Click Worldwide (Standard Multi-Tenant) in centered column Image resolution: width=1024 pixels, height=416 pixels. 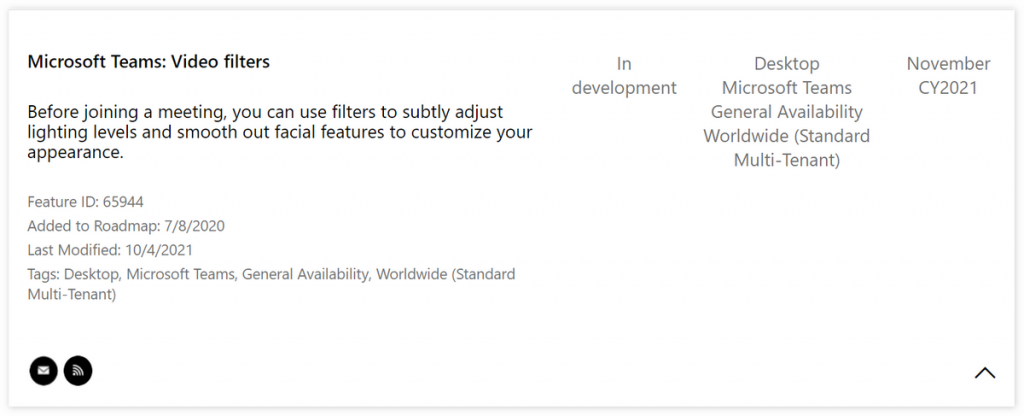tap(786, 147)
